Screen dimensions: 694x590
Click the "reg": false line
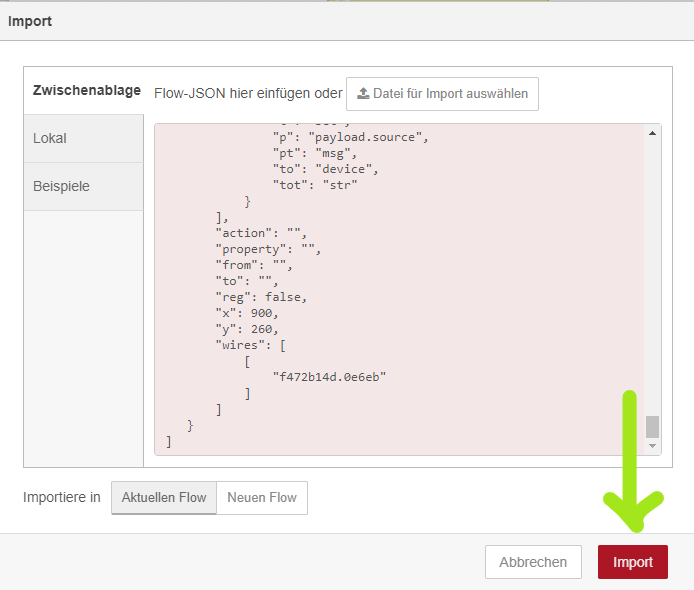[x=261, y=297]
